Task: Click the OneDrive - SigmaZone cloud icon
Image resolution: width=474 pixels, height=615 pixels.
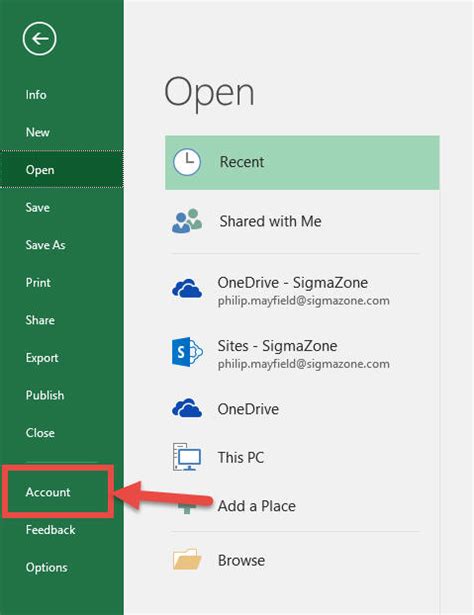Action: coord(187,288)
